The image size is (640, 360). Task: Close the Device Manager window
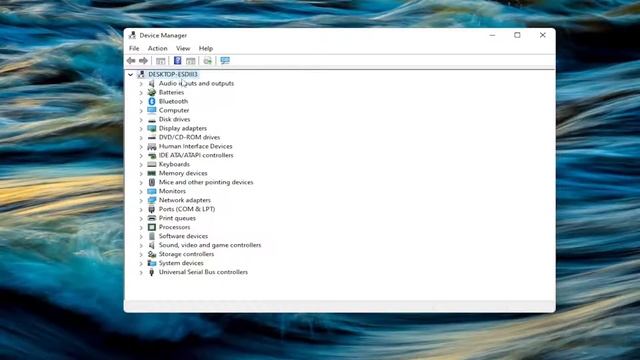click(x=542, y=35)
